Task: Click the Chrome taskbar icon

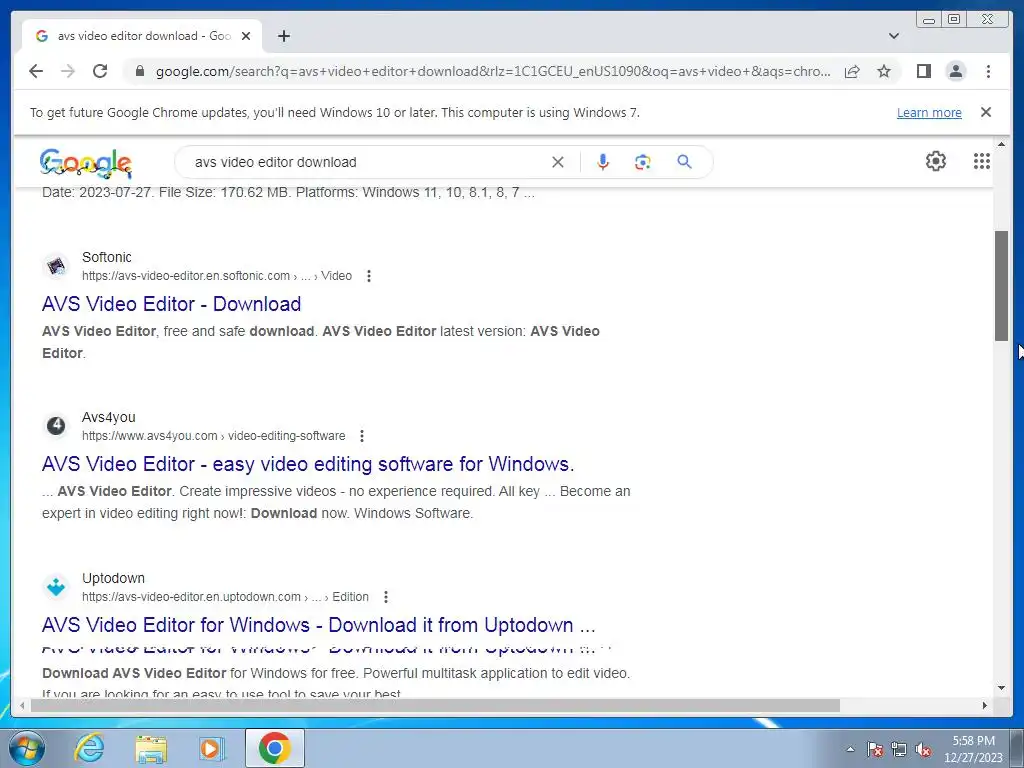Action: coord(275,748)
